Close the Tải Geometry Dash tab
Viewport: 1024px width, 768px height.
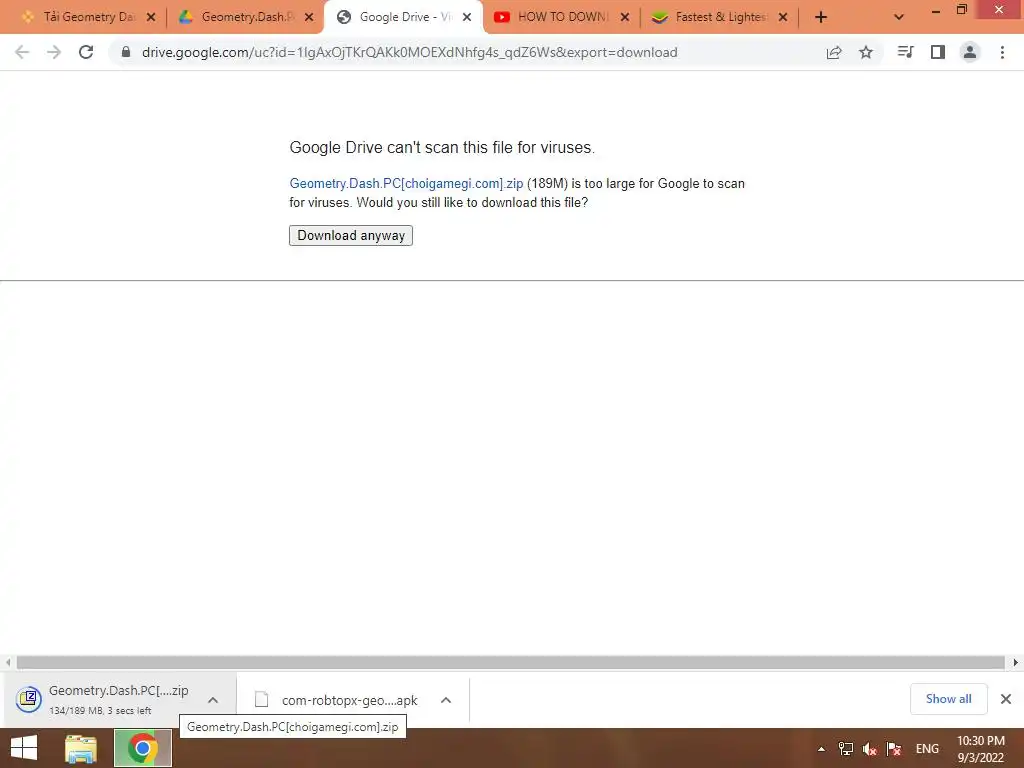151,17
